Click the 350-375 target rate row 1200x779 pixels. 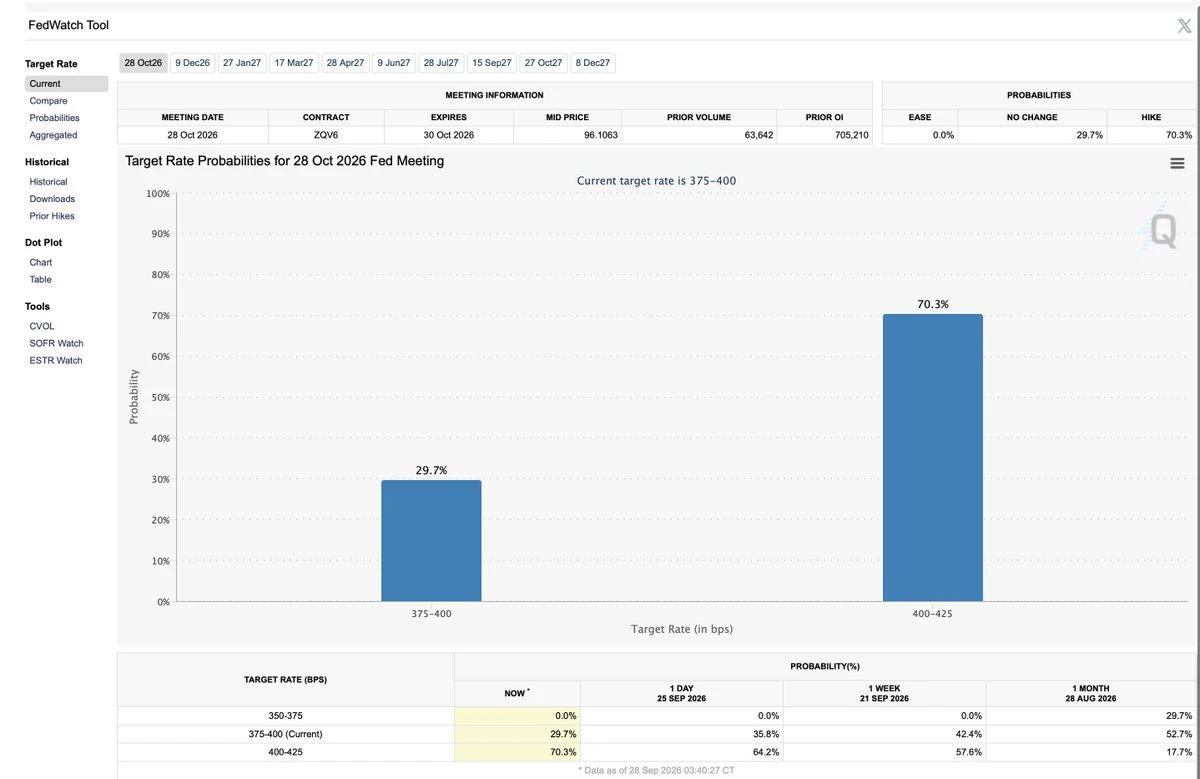coord(656,716)
